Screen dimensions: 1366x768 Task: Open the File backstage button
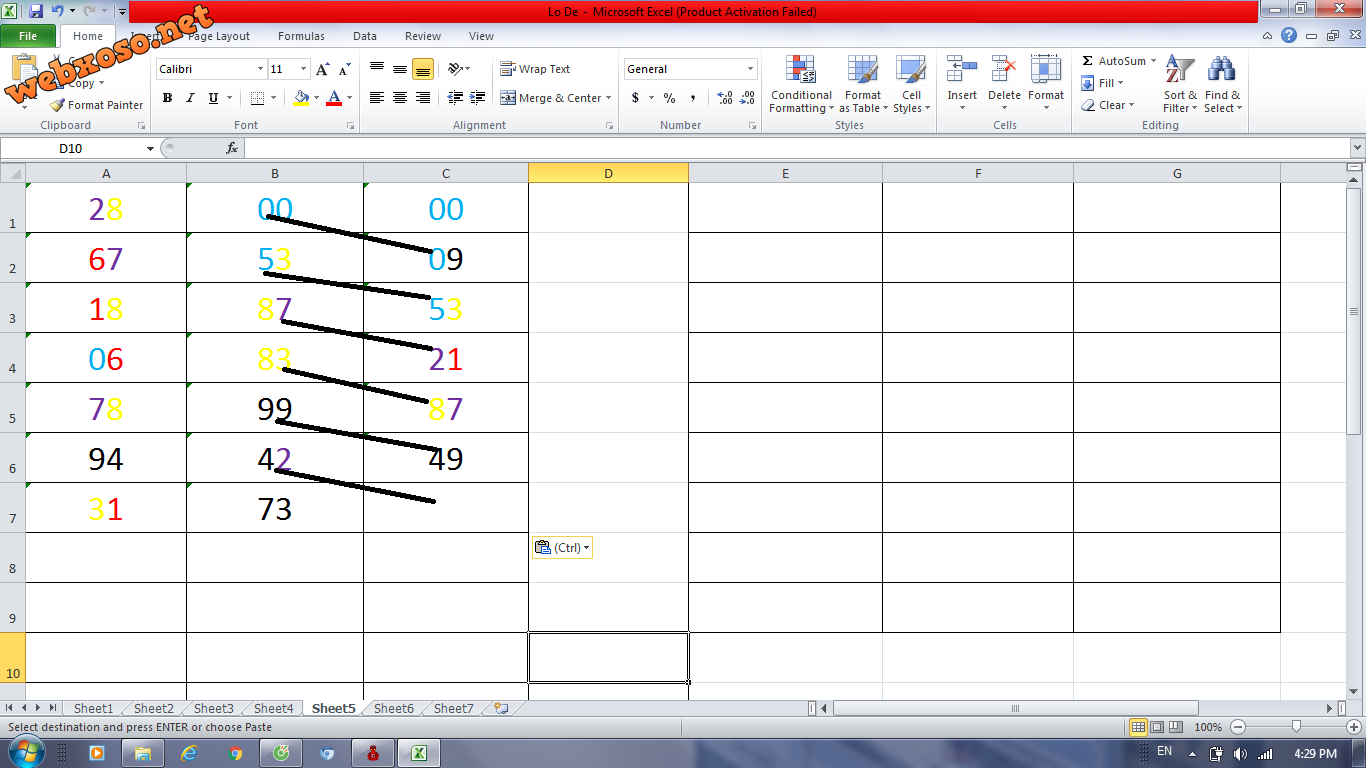[x=28, y=36]
